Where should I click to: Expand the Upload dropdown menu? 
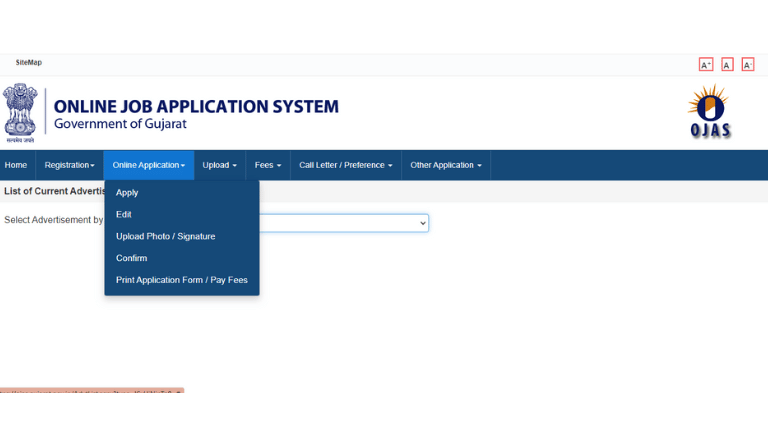coord(219,165)
